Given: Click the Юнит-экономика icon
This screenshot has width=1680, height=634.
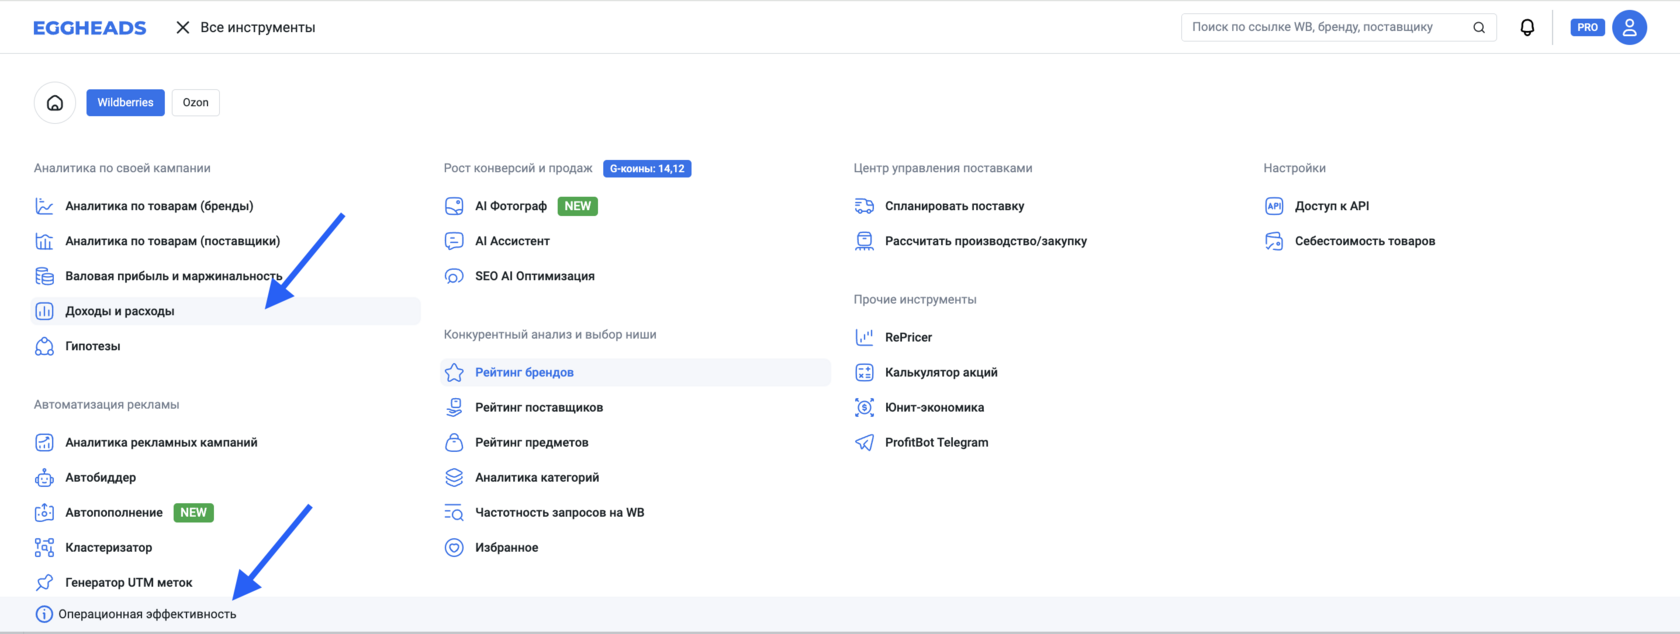Looking at the screenshot, I should (x=864, y=407).
